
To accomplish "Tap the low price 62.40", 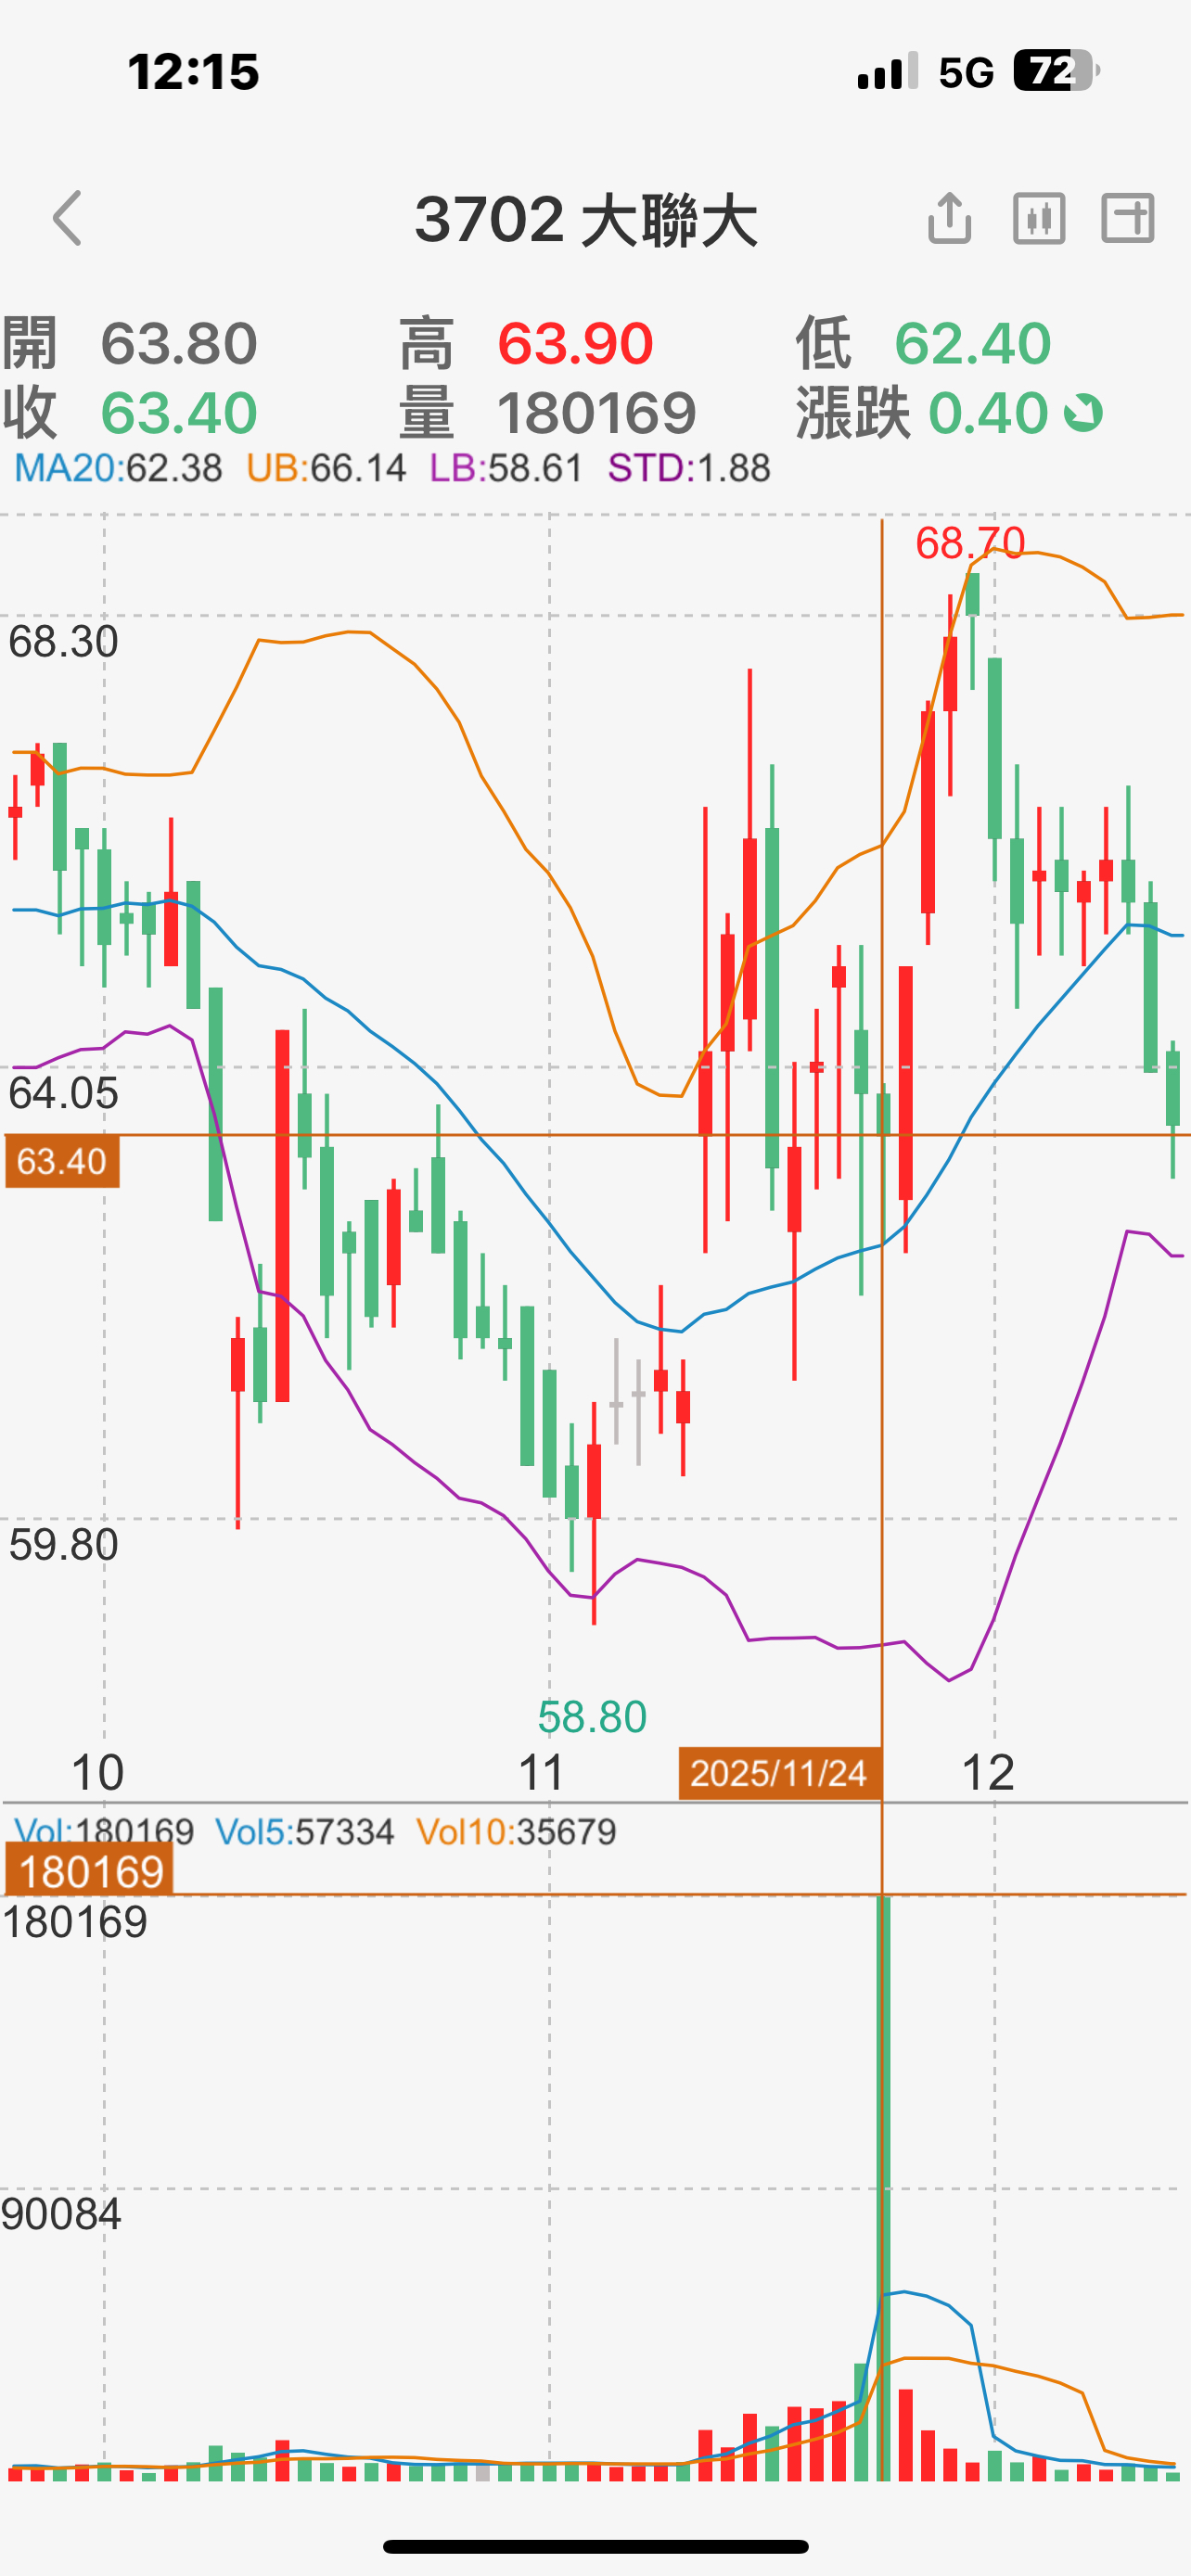I will coord(973,343).
